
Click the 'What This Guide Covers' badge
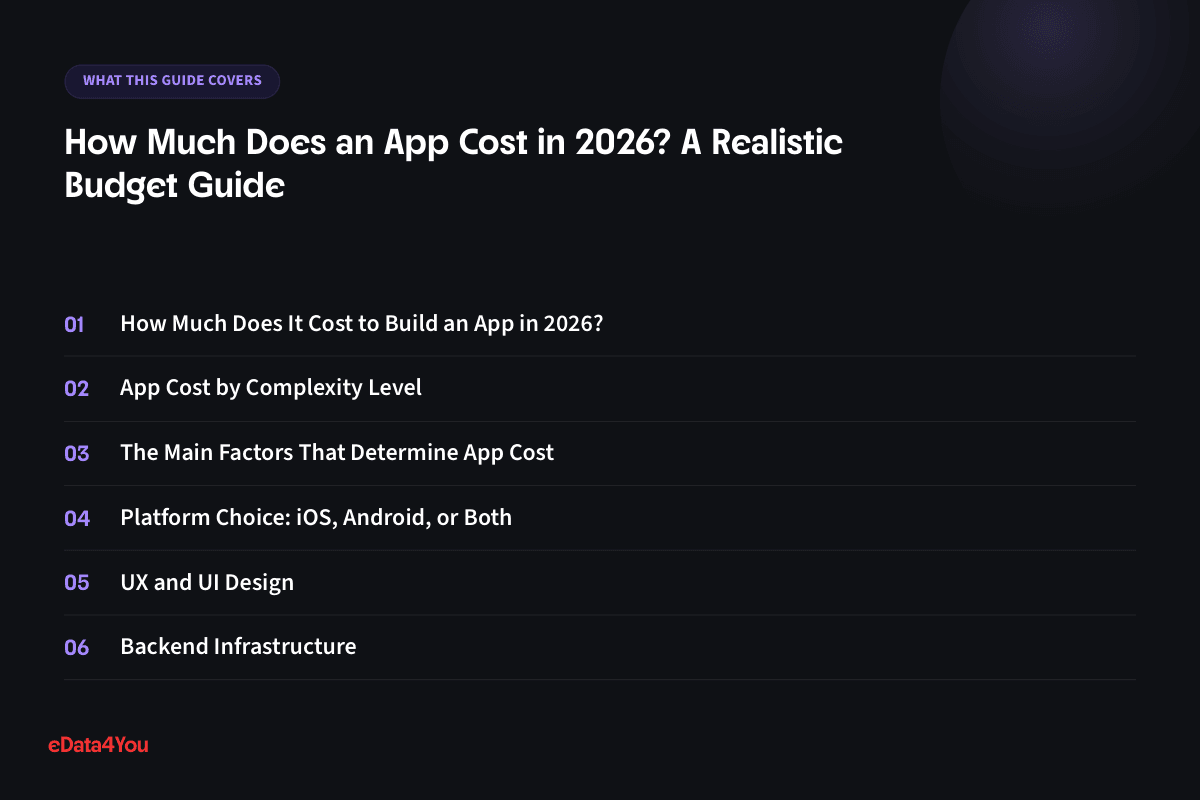click(172, 81)
